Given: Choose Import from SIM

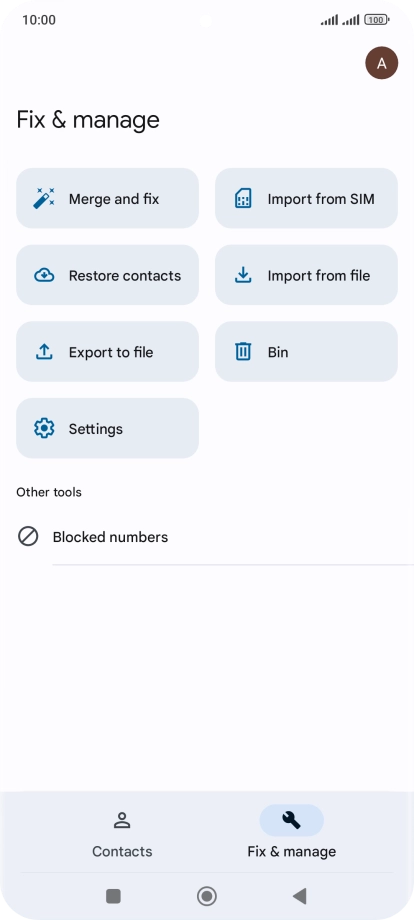Looking at the screenshot, I should click(x=306, y=198).
